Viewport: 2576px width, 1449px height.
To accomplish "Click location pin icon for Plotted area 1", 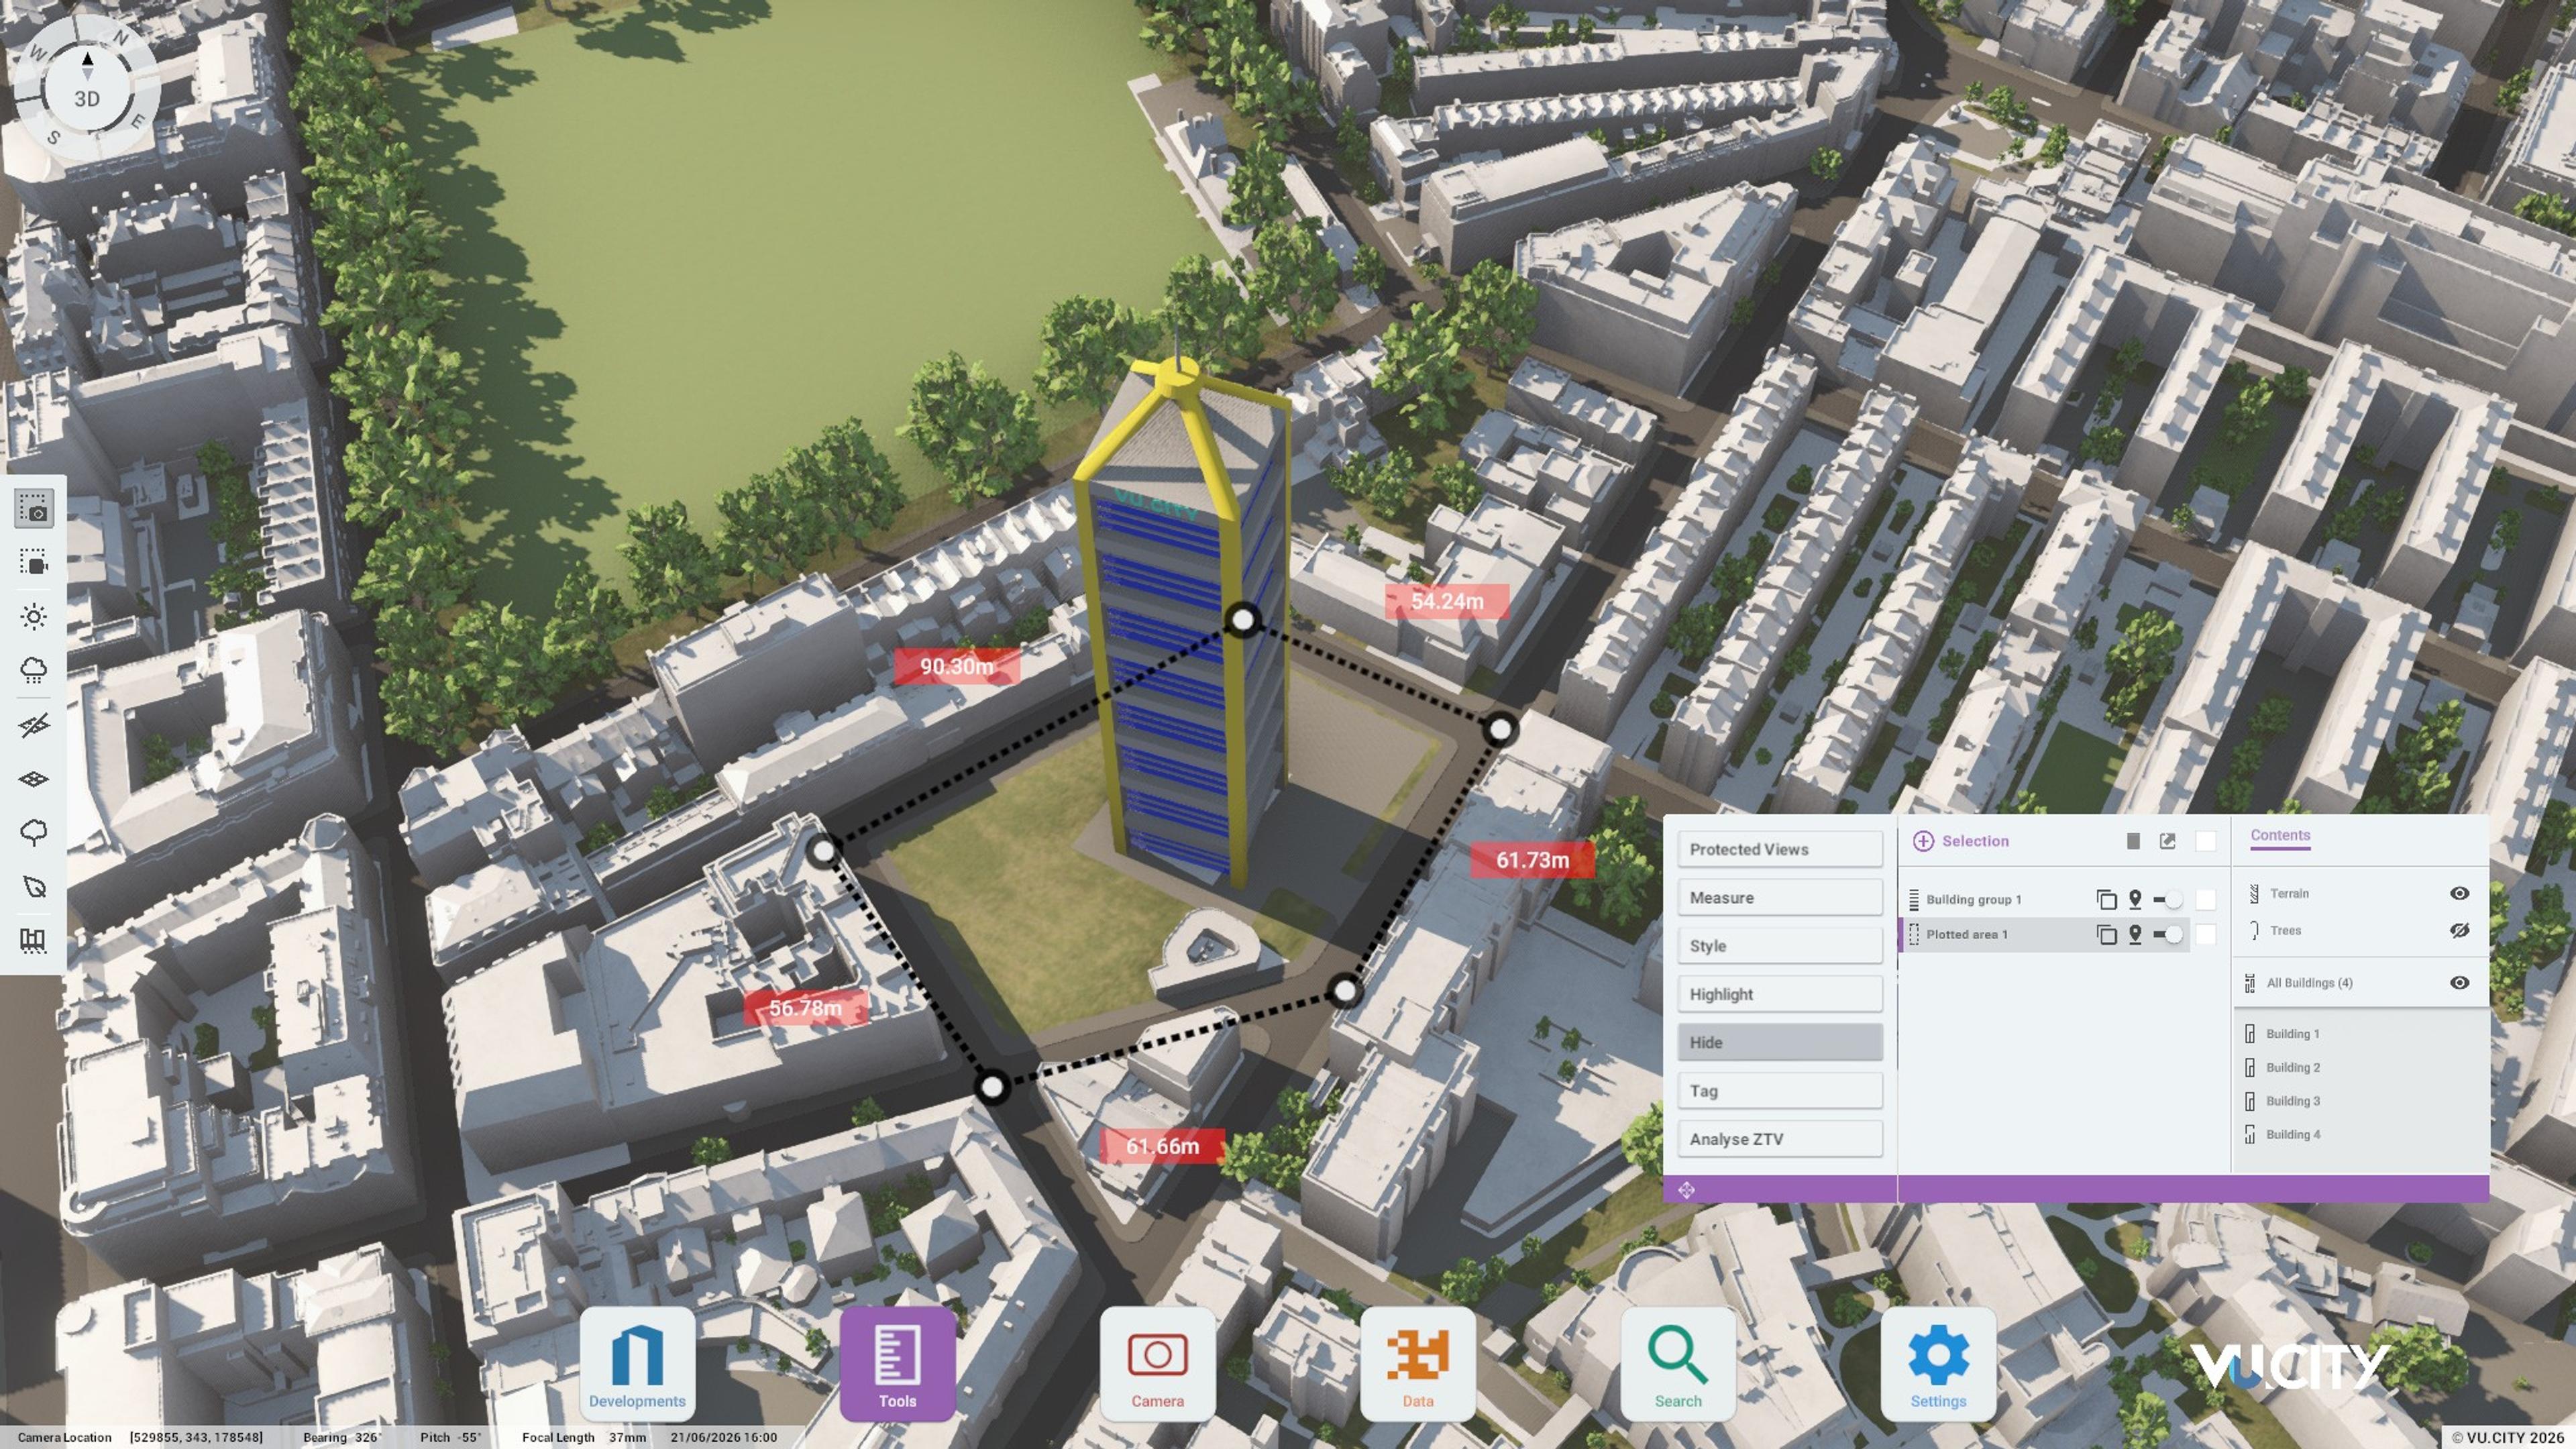I will click(2135, 935).
